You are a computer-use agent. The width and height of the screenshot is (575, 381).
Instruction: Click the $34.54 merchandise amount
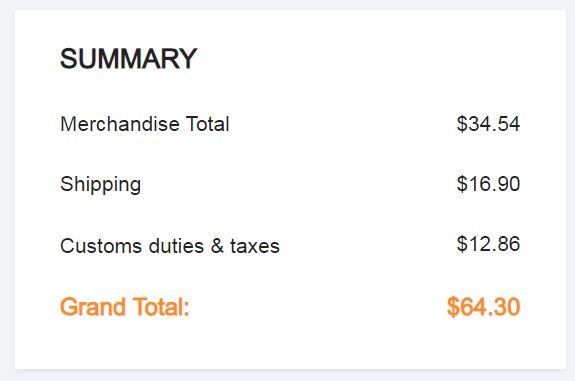click(488, 124)
